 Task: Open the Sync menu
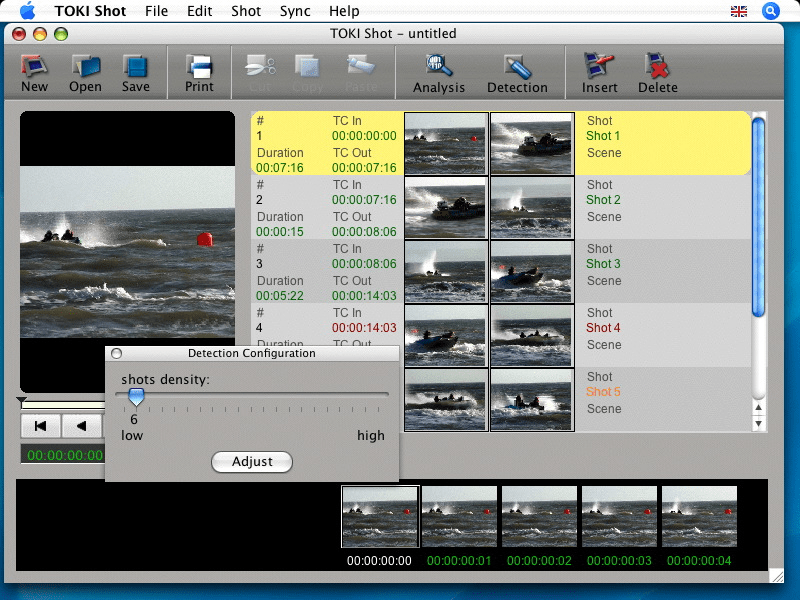295,11
